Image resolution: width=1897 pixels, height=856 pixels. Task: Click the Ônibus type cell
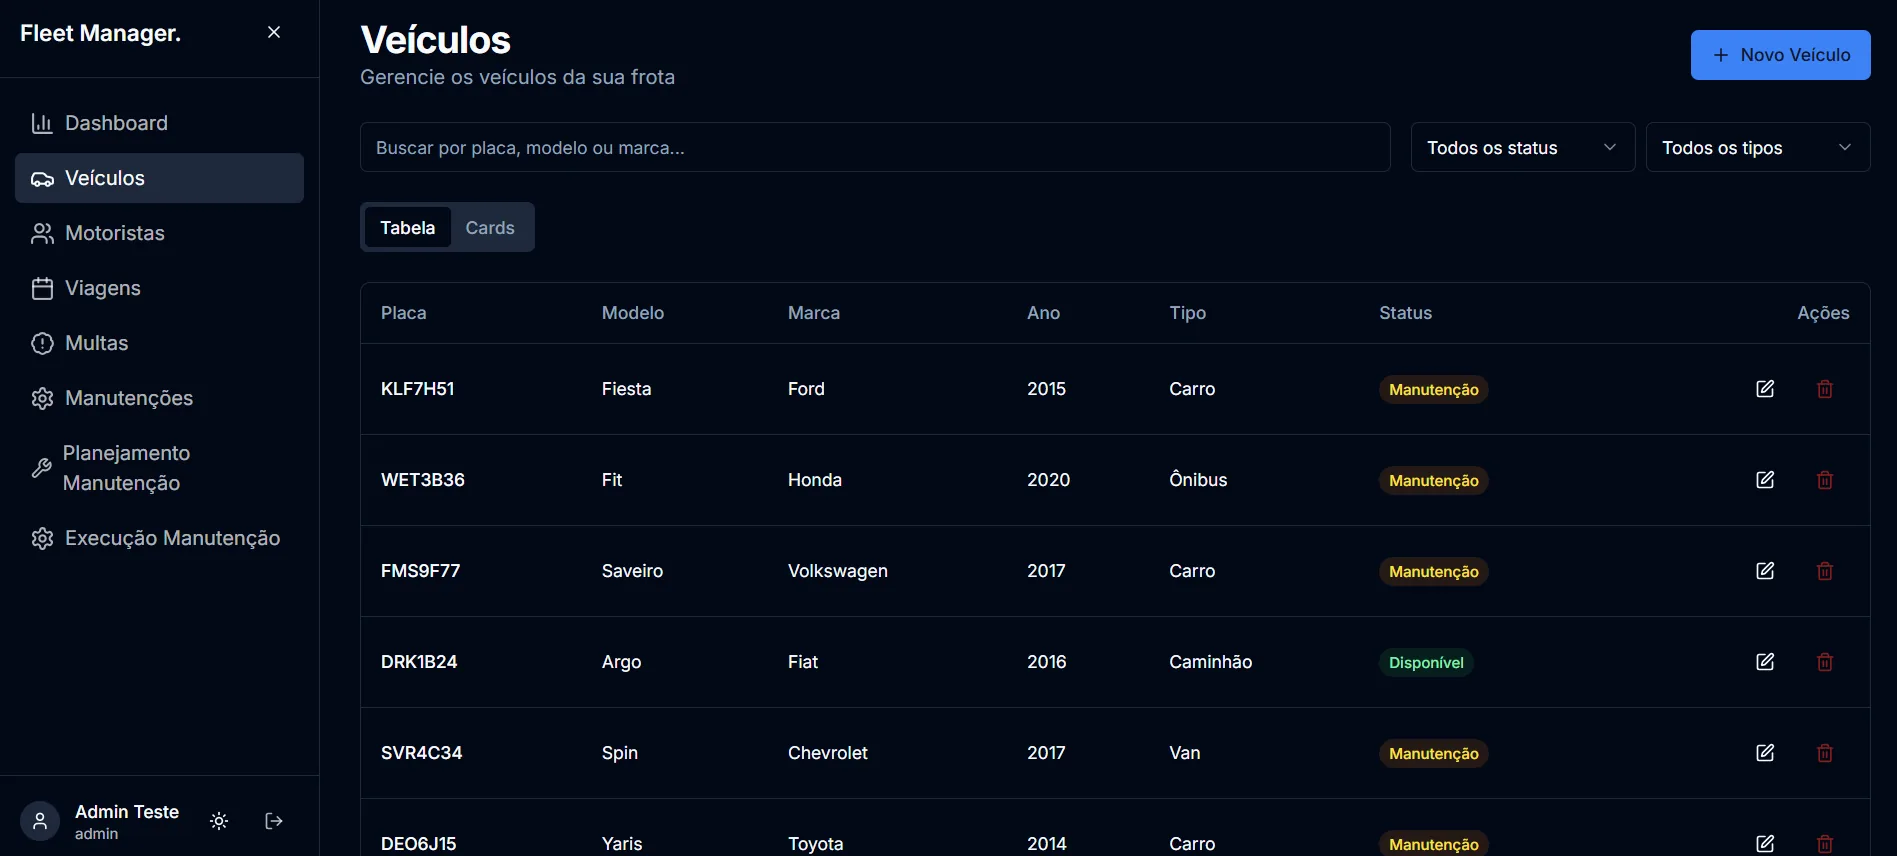pyautogui.click(x=1198, y=480)
